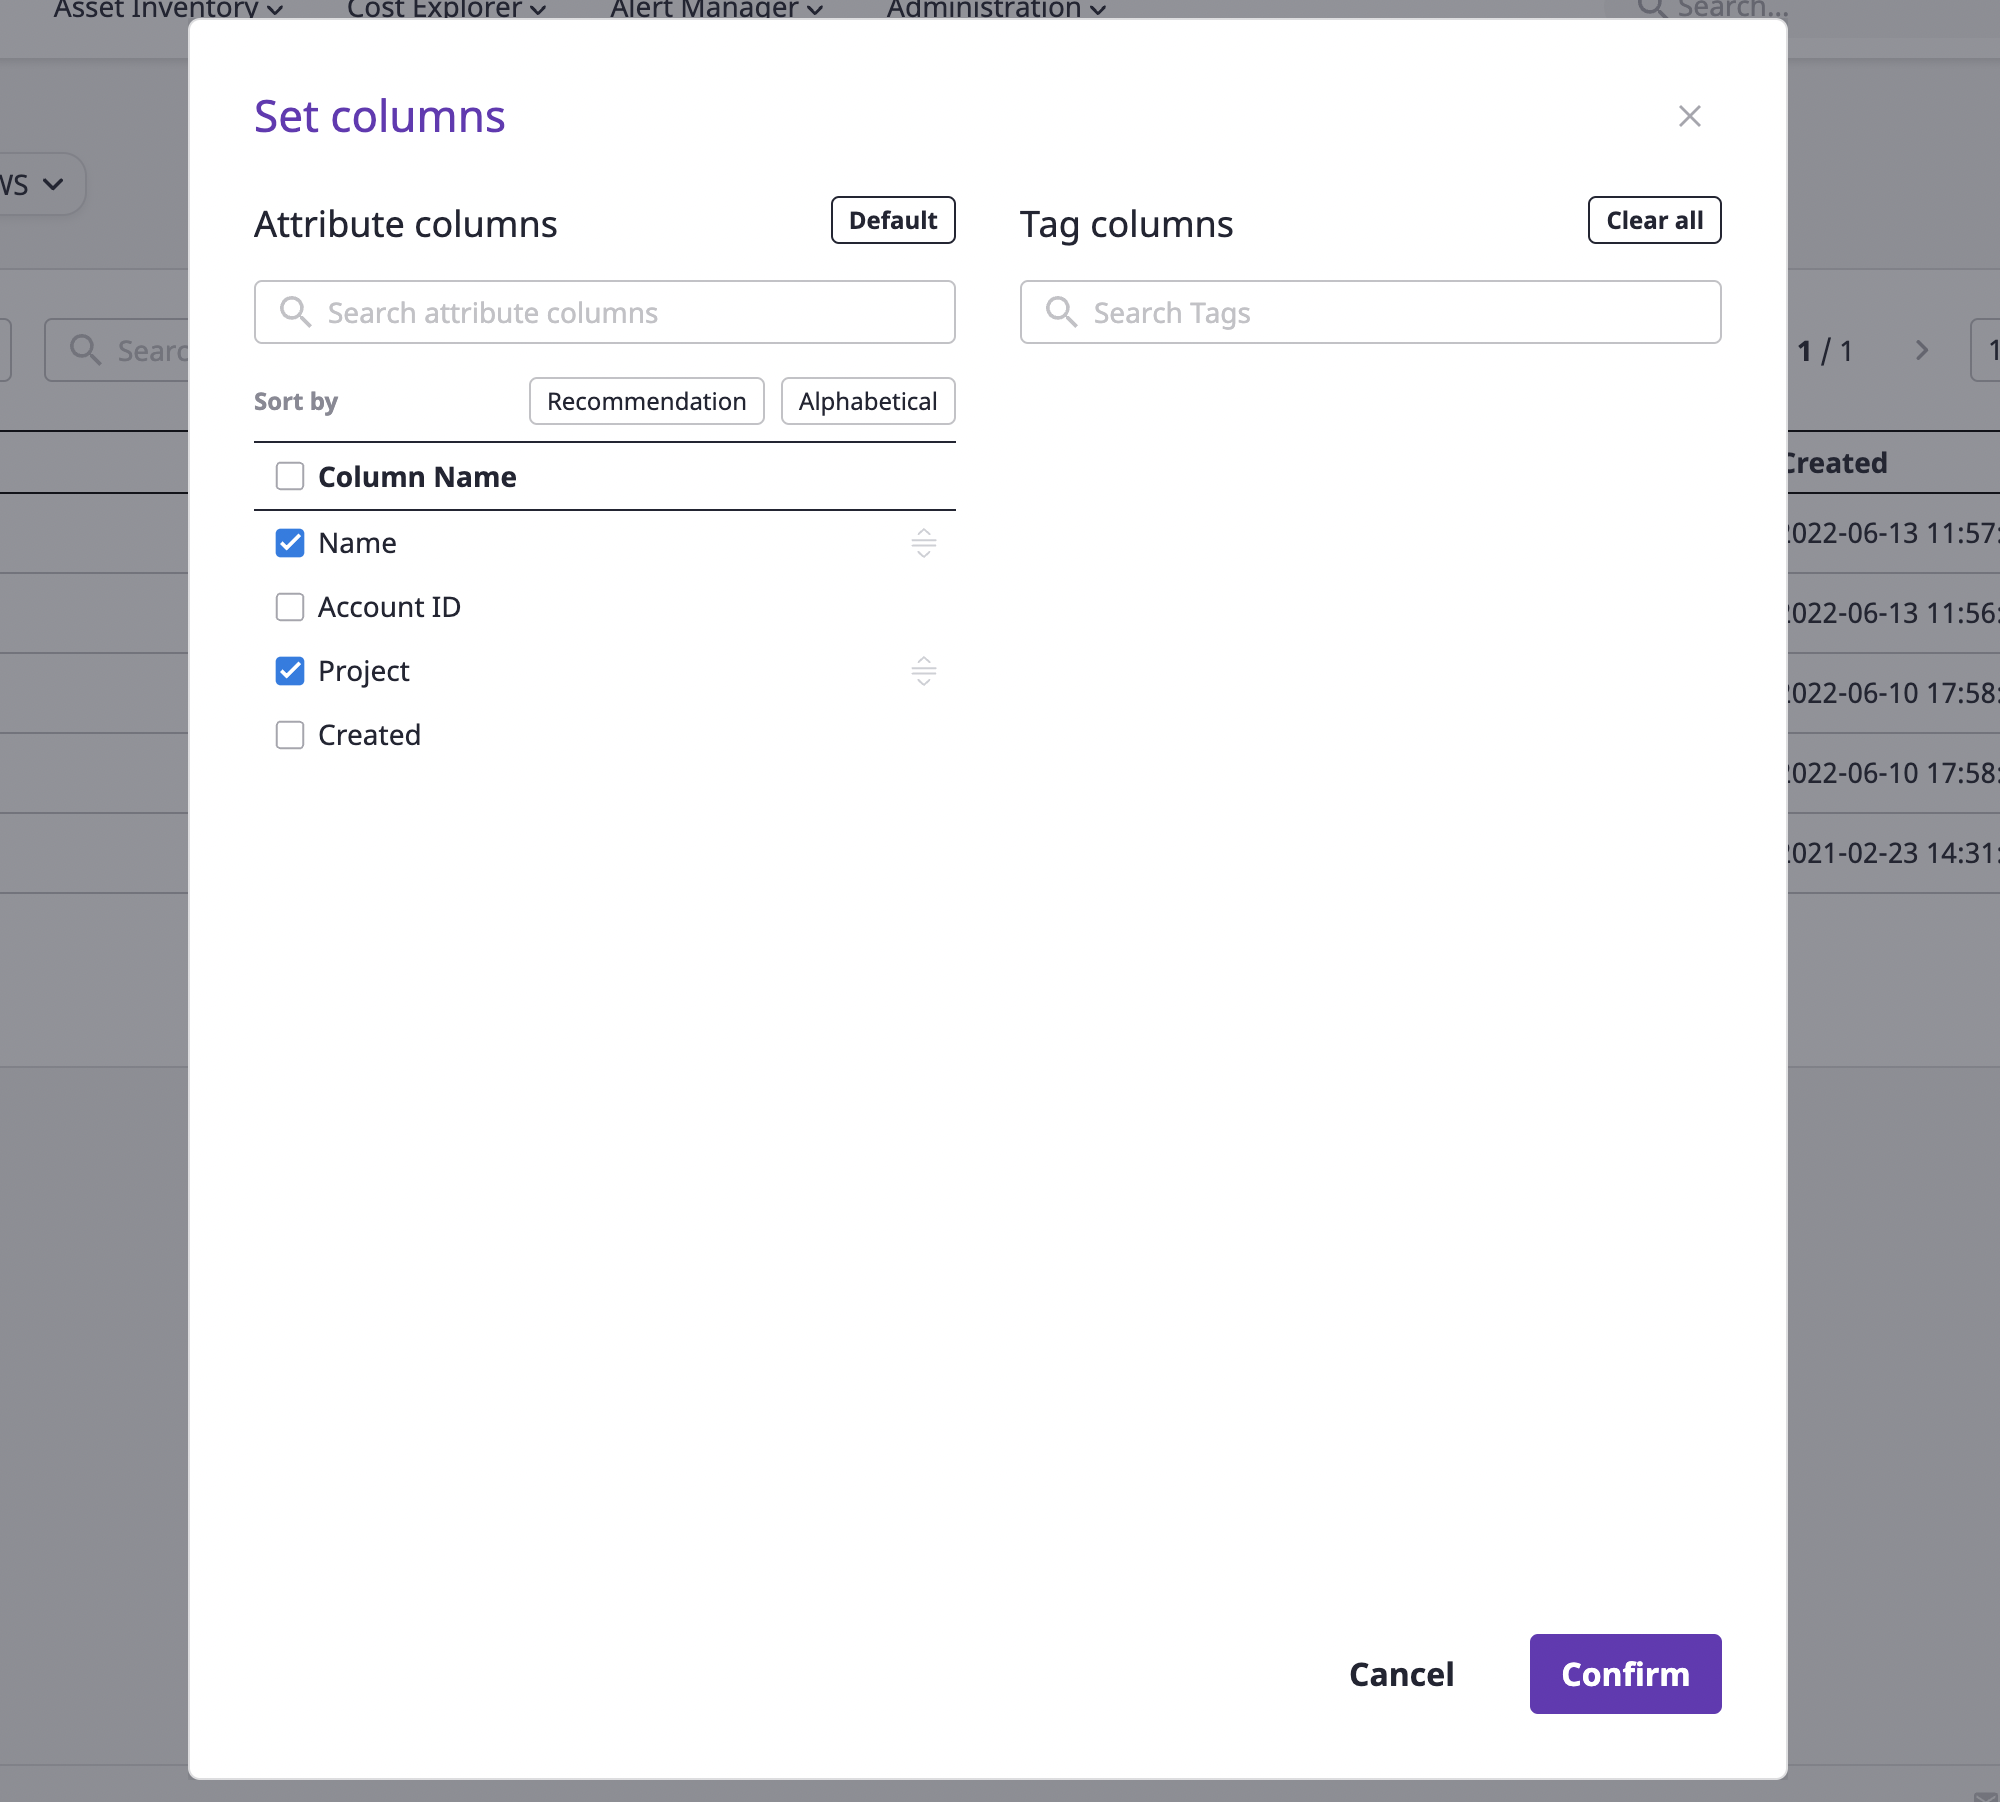Select the Column Name header checkbox
This screenshot has height=1802, width=2000.
290,475
